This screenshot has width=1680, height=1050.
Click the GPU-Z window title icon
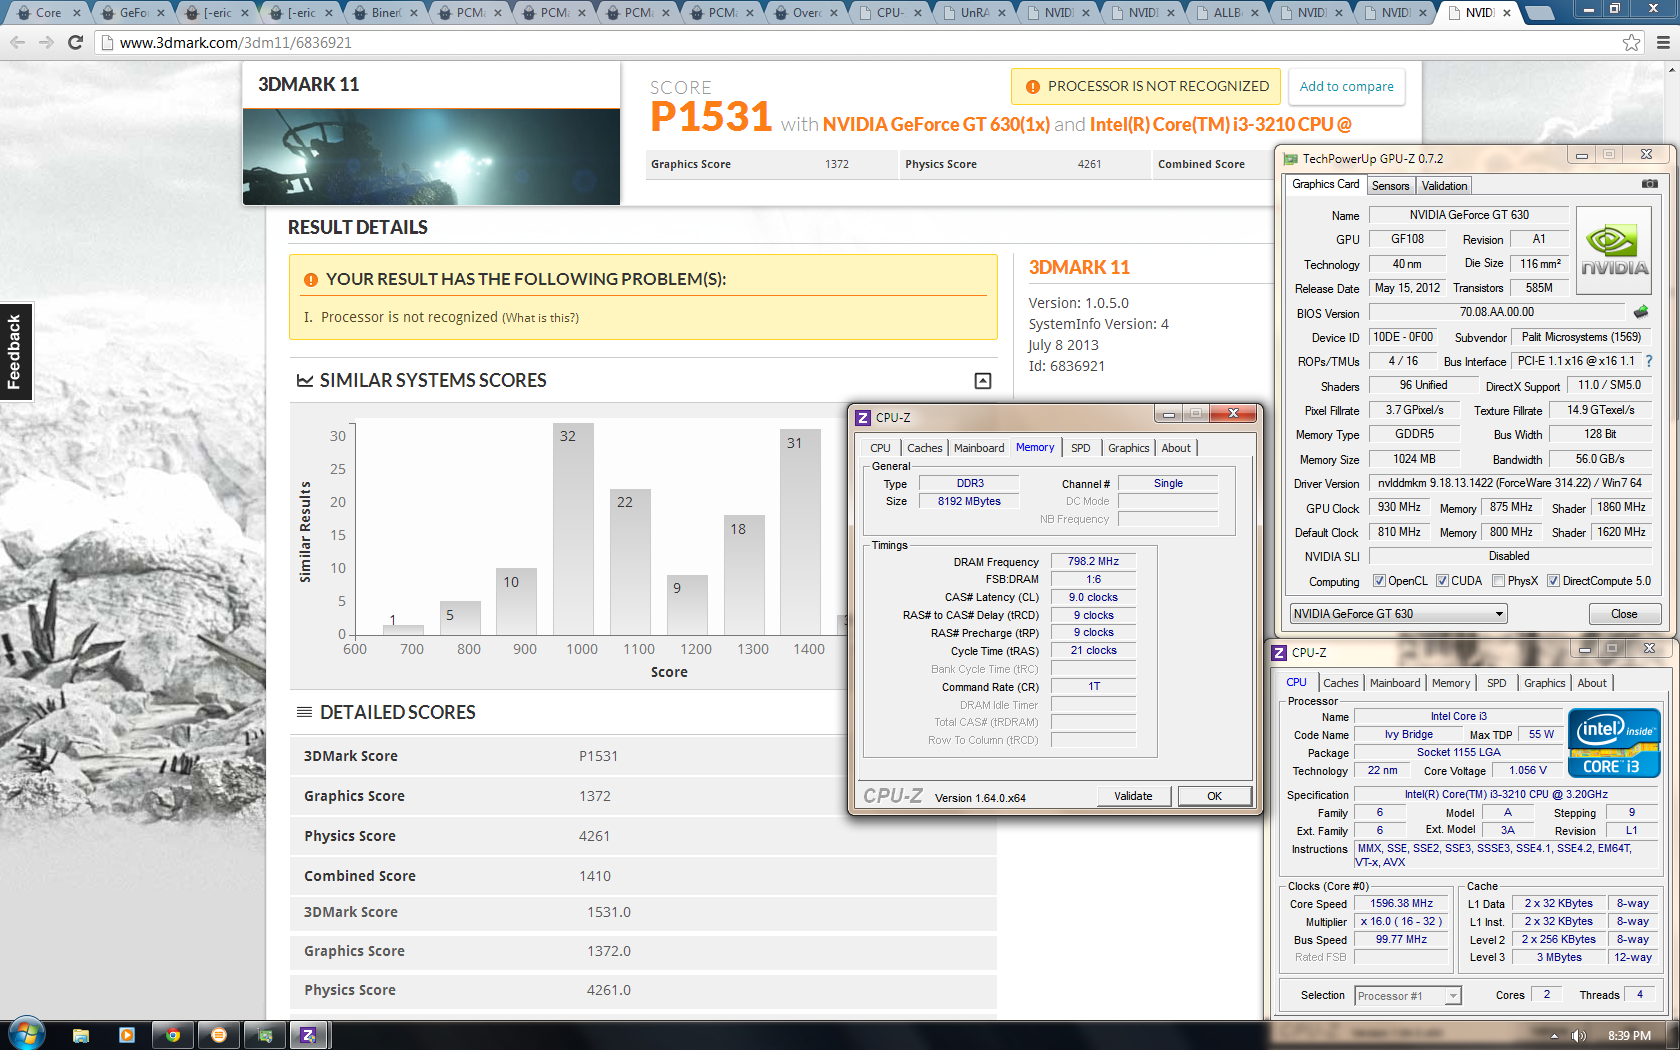pos(1290,158)
